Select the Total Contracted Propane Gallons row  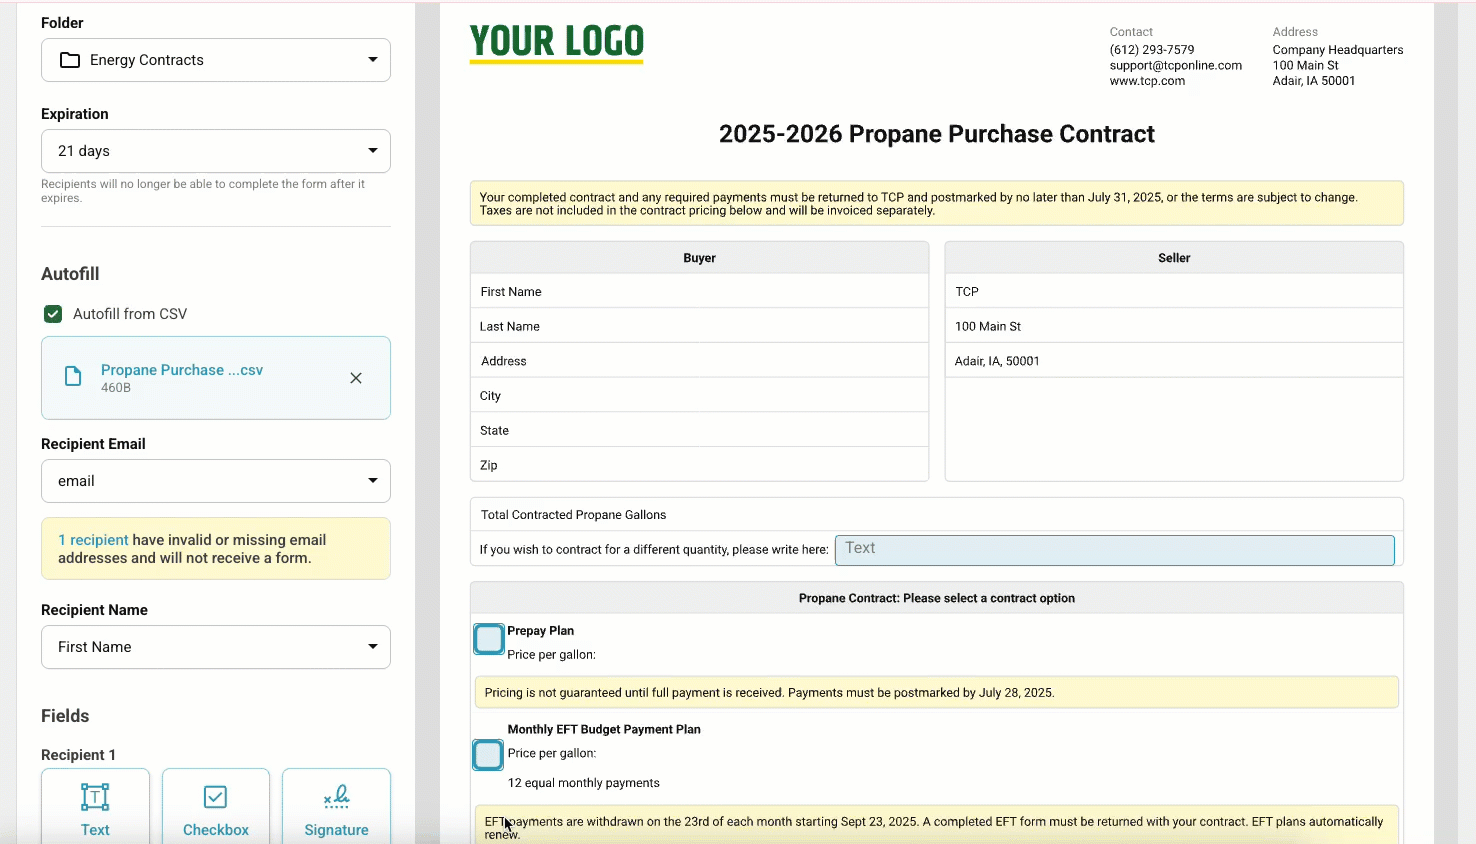click(x=937, y=515)
